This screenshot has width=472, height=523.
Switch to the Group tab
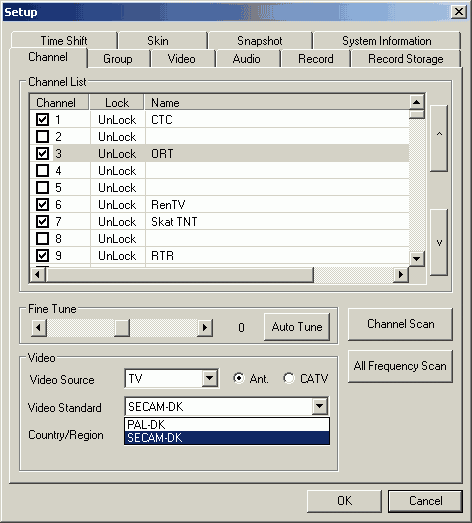[x=118, y=59]
